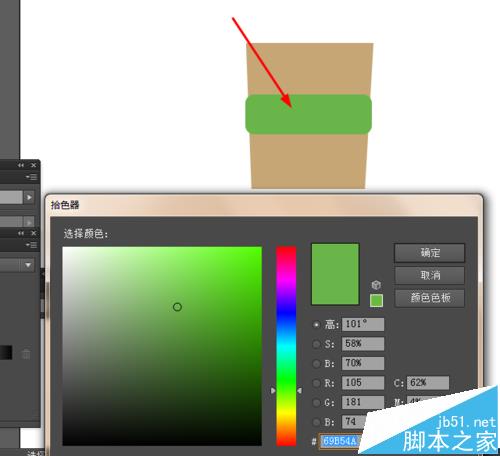Screen dimensions: 500x456
Task: Click the saturation field showing 58%
Action: coord(363,344)
